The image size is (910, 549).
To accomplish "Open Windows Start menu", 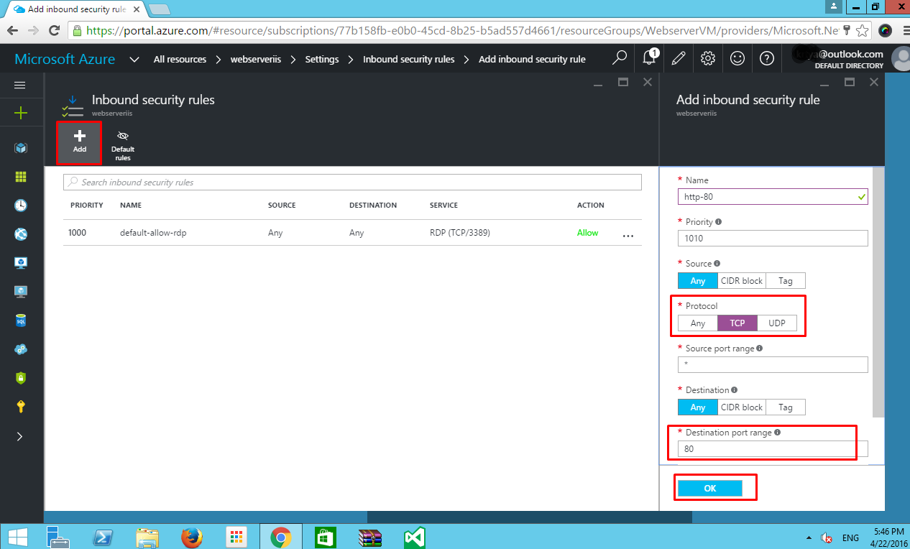I will [x=17, y=537].
